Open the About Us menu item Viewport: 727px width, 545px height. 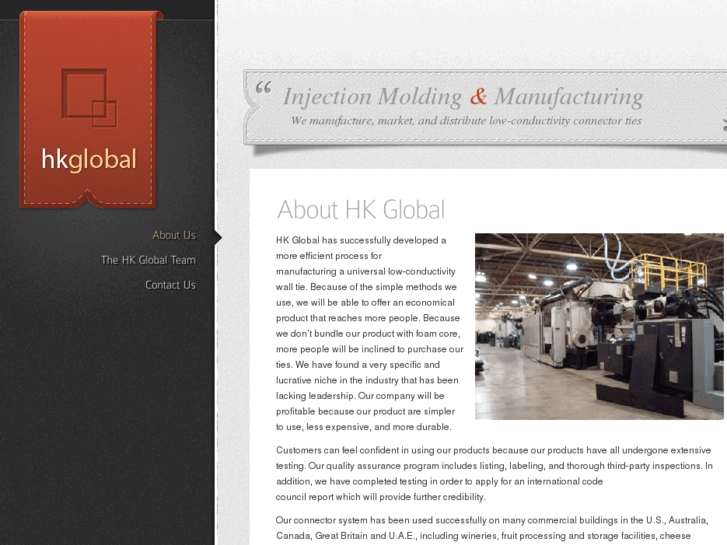coord(174,236)
